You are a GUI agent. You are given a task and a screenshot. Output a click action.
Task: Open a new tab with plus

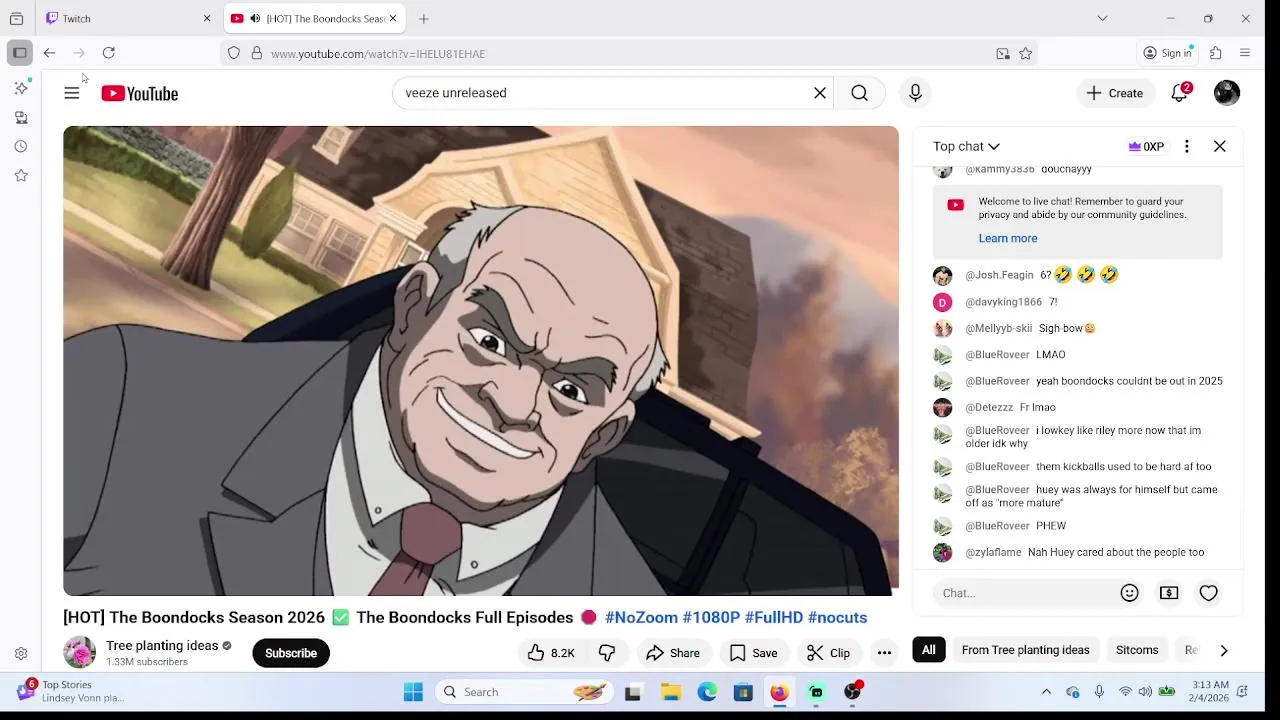424,18
